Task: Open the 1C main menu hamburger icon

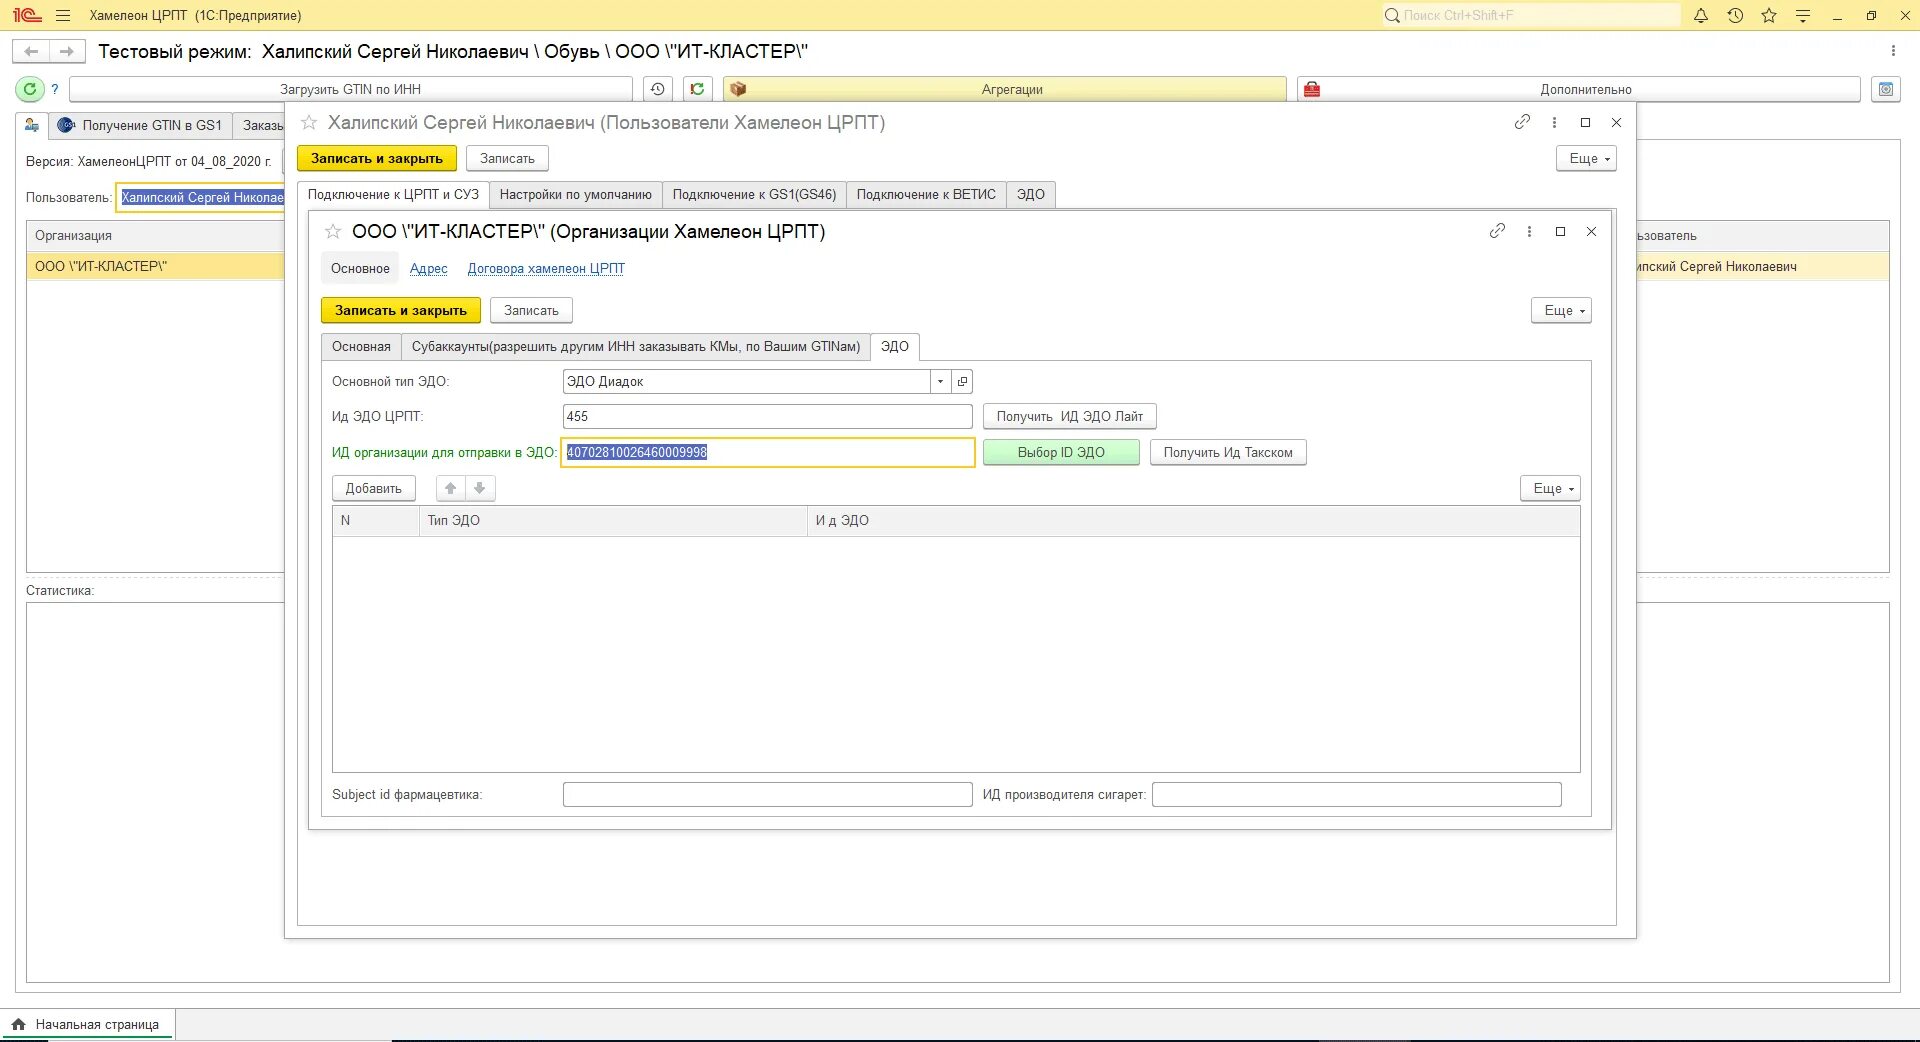Action: [x=63, y=16]
